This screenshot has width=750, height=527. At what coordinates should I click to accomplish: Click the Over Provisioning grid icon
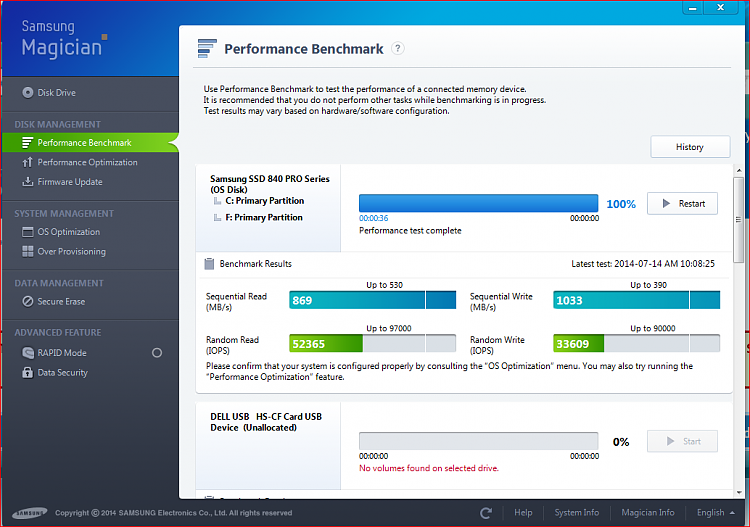(x=28, y=252)
